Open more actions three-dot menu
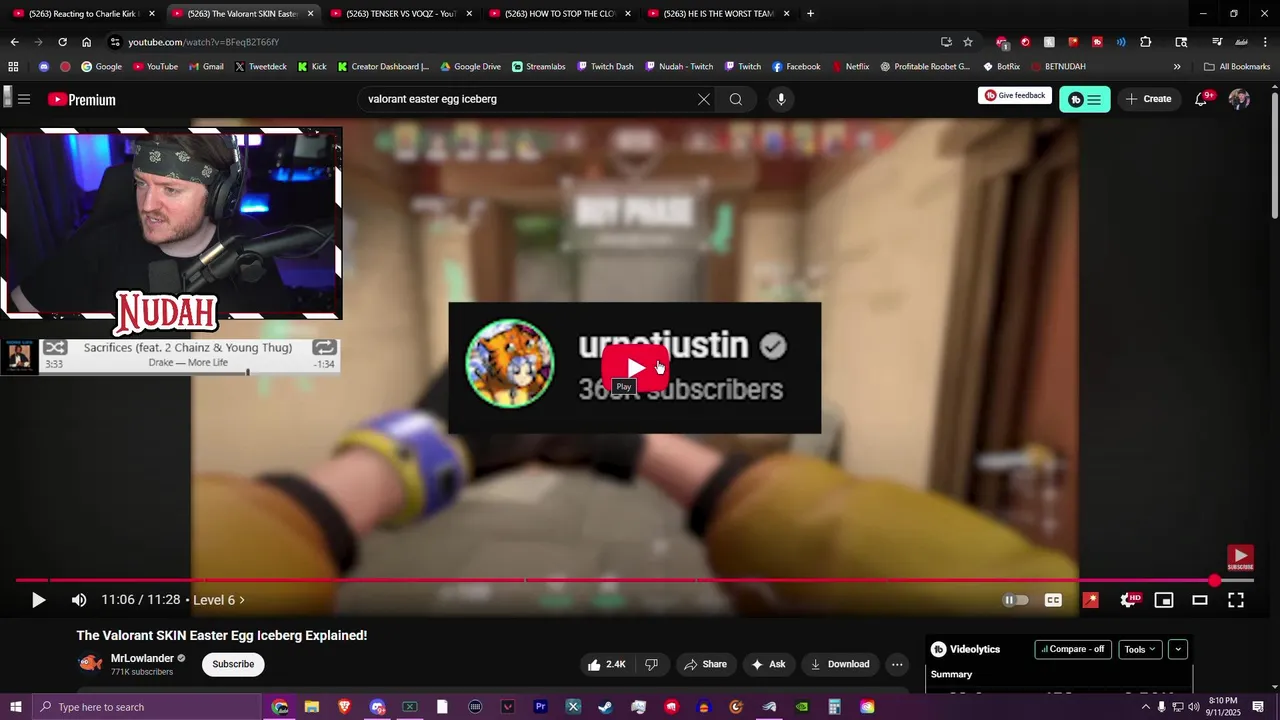Screen dimensions: 1280x720 click(897, 664)
